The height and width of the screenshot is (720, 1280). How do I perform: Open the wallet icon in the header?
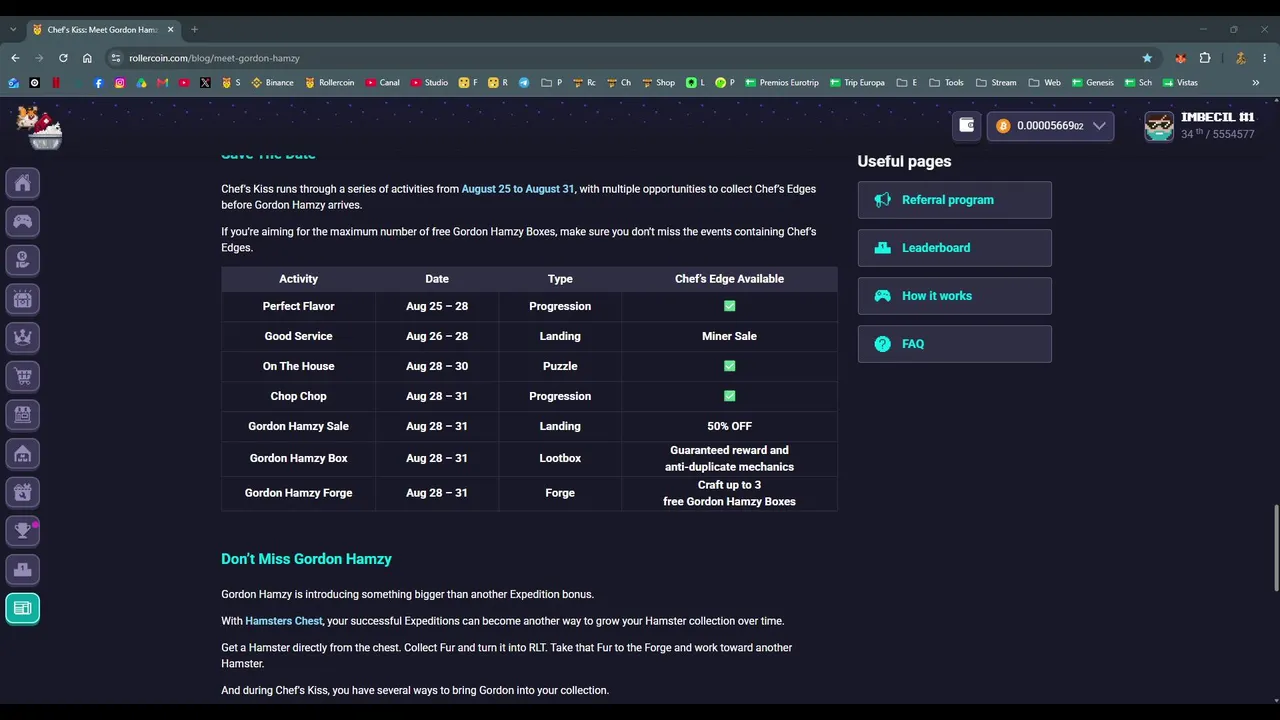click(x=966, y=125)
